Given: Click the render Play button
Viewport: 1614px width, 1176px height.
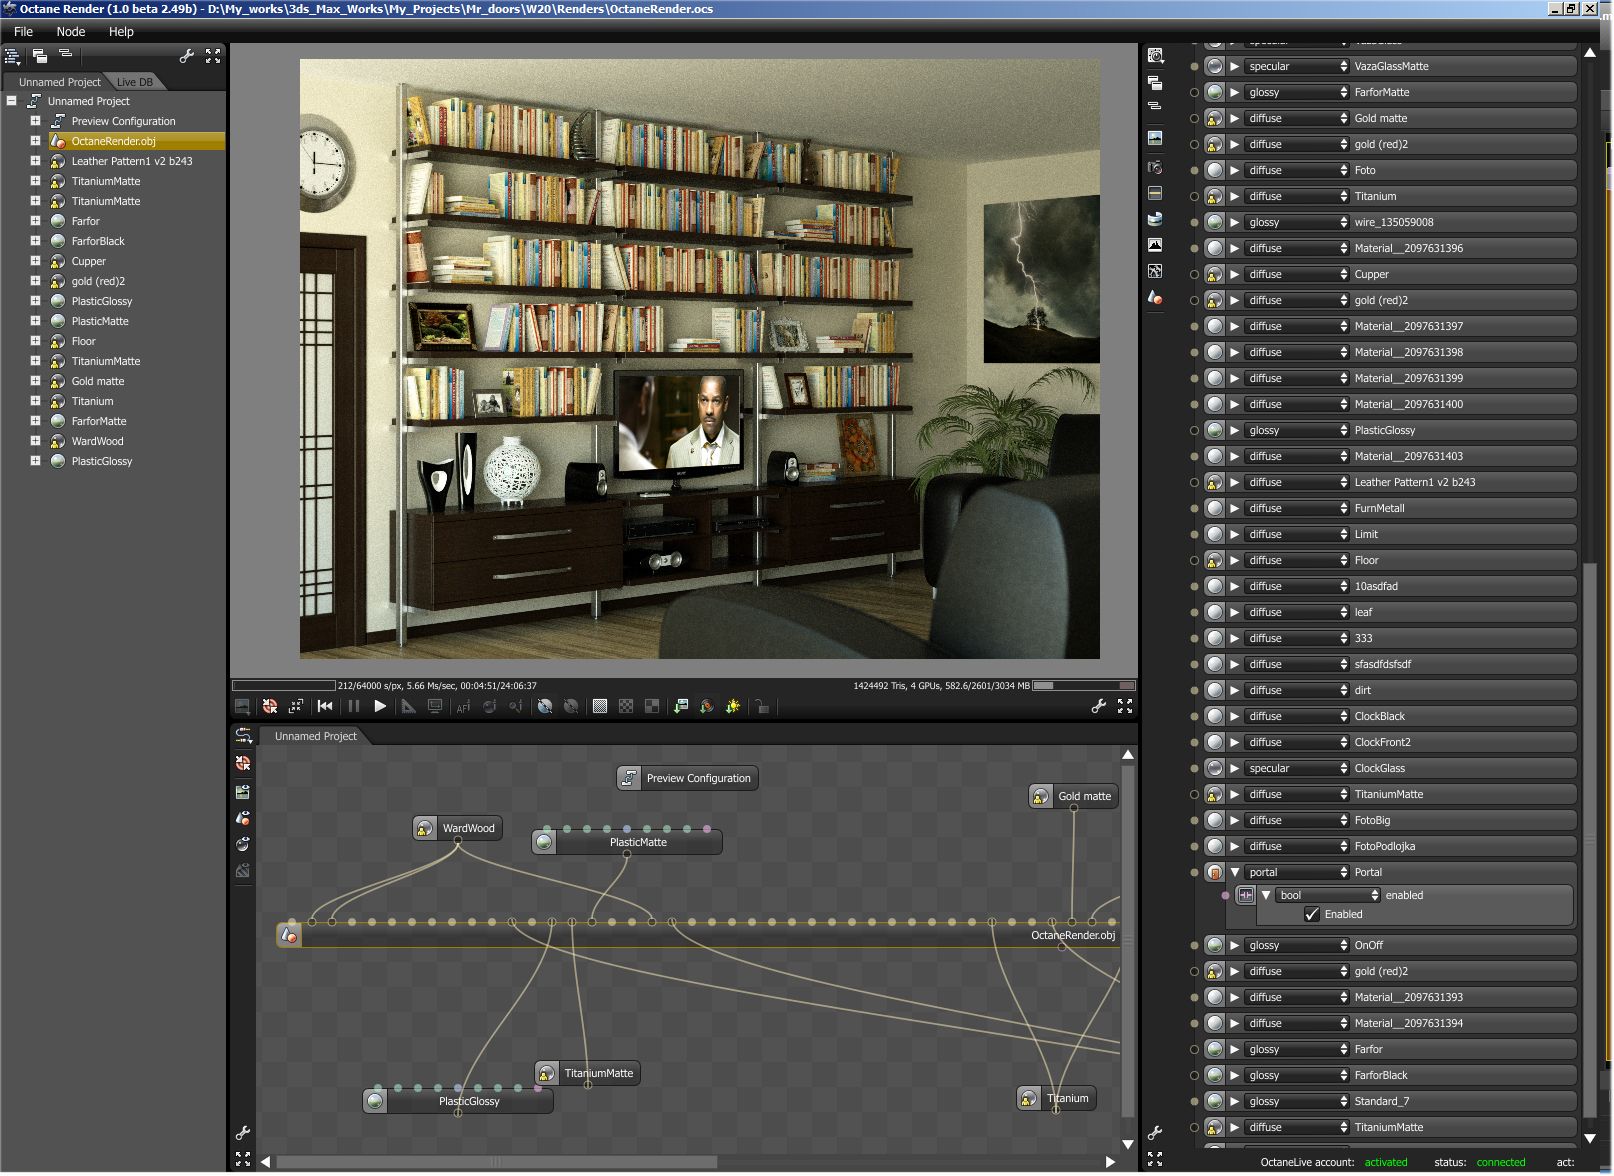Looking at the screenshot, I should tap(380, 706).
